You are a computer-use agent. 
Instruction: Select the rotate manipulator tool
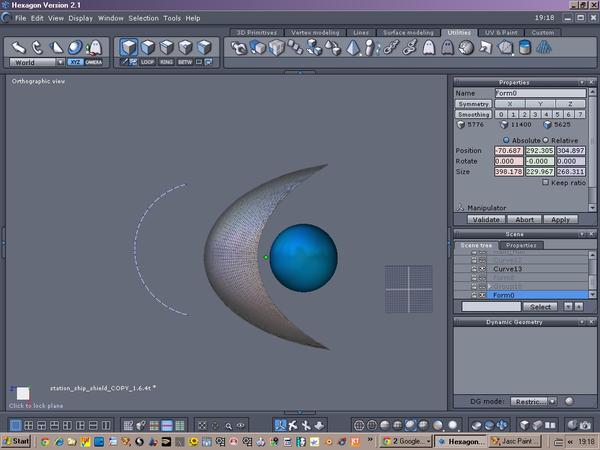[37, 47]
